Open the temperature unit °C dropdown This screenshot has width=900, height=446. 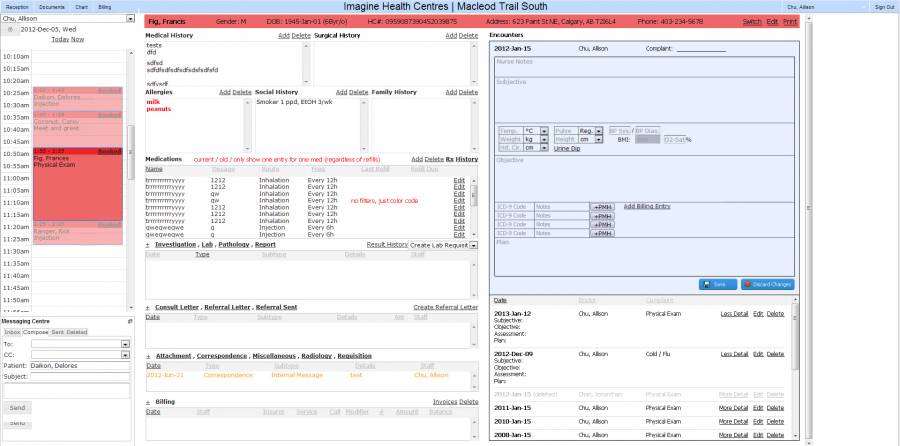(544, 131)
